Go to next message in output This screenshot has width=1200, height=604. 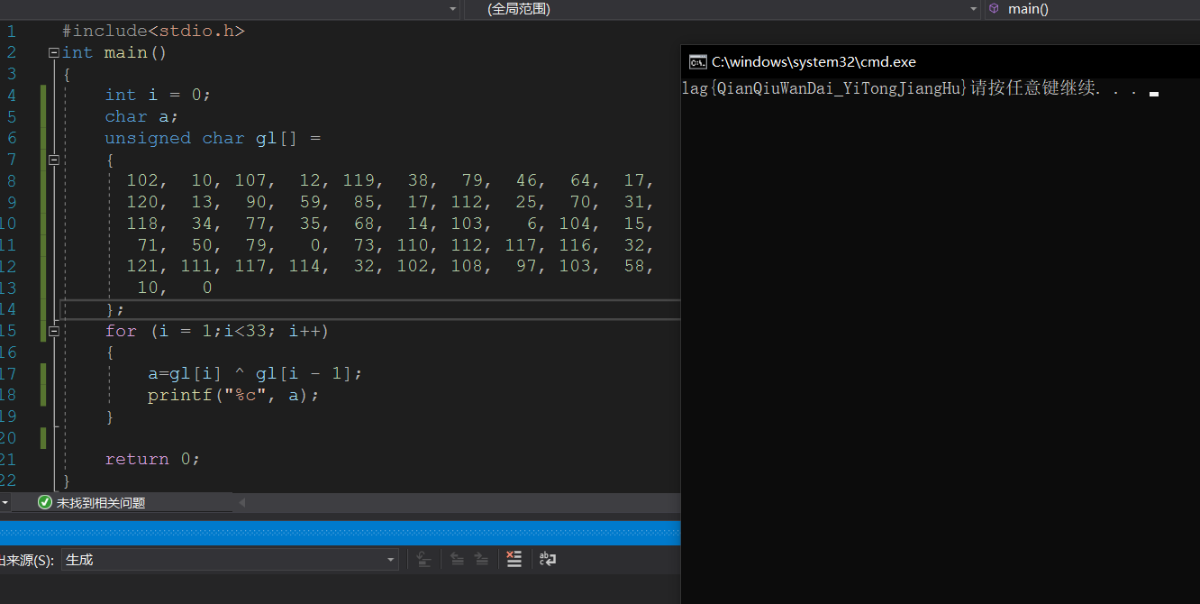pos(481,560)
